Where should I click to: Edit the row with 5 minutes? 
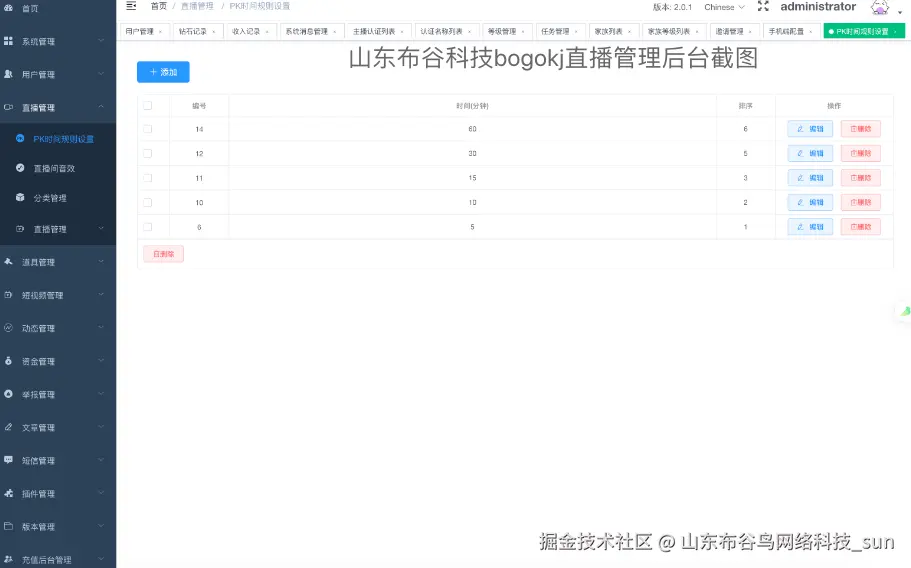pos(810,227)
